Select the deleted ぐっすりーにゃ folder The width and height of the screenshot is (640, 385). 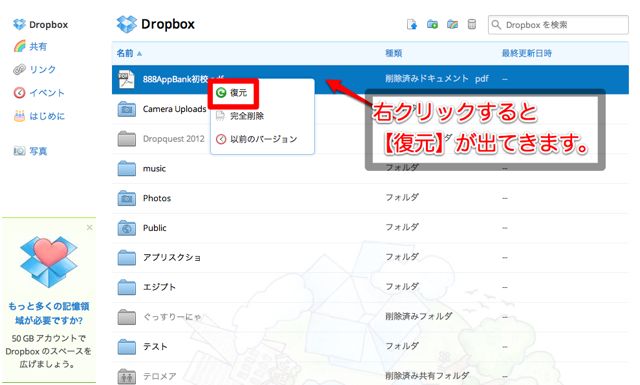[172, 317]
